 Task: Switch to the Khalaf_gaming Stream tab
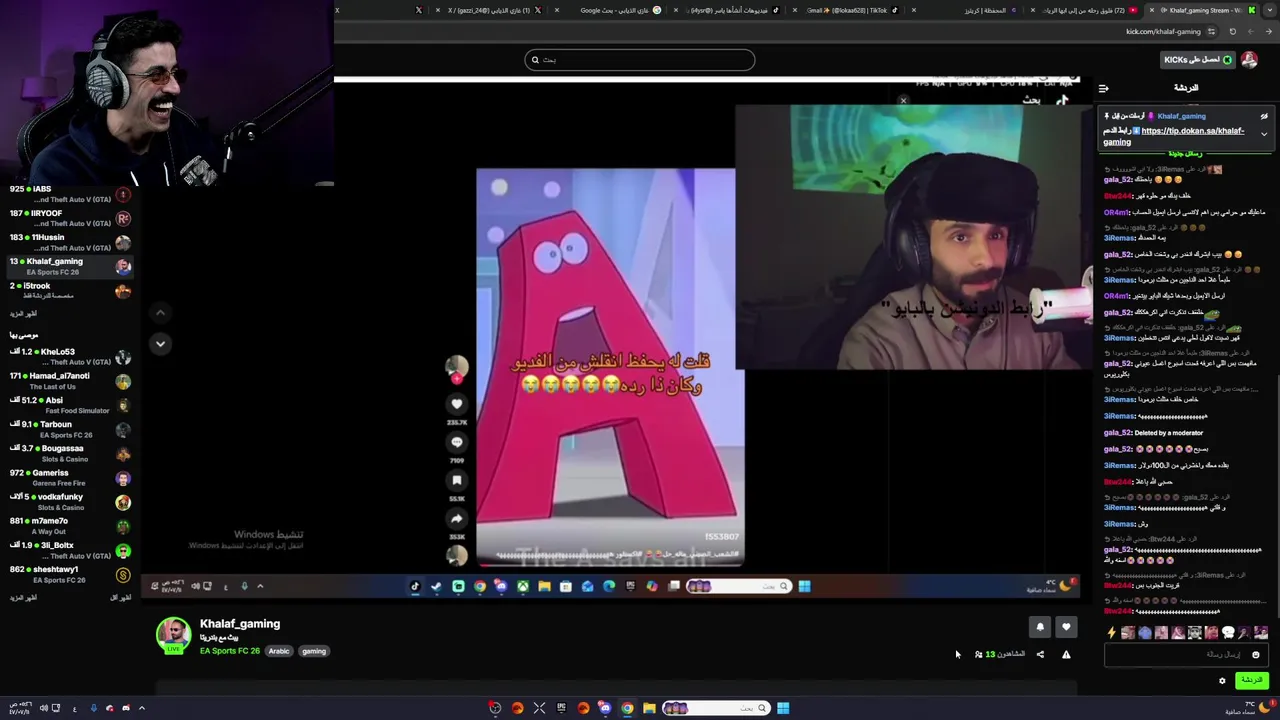[1205, 10]
